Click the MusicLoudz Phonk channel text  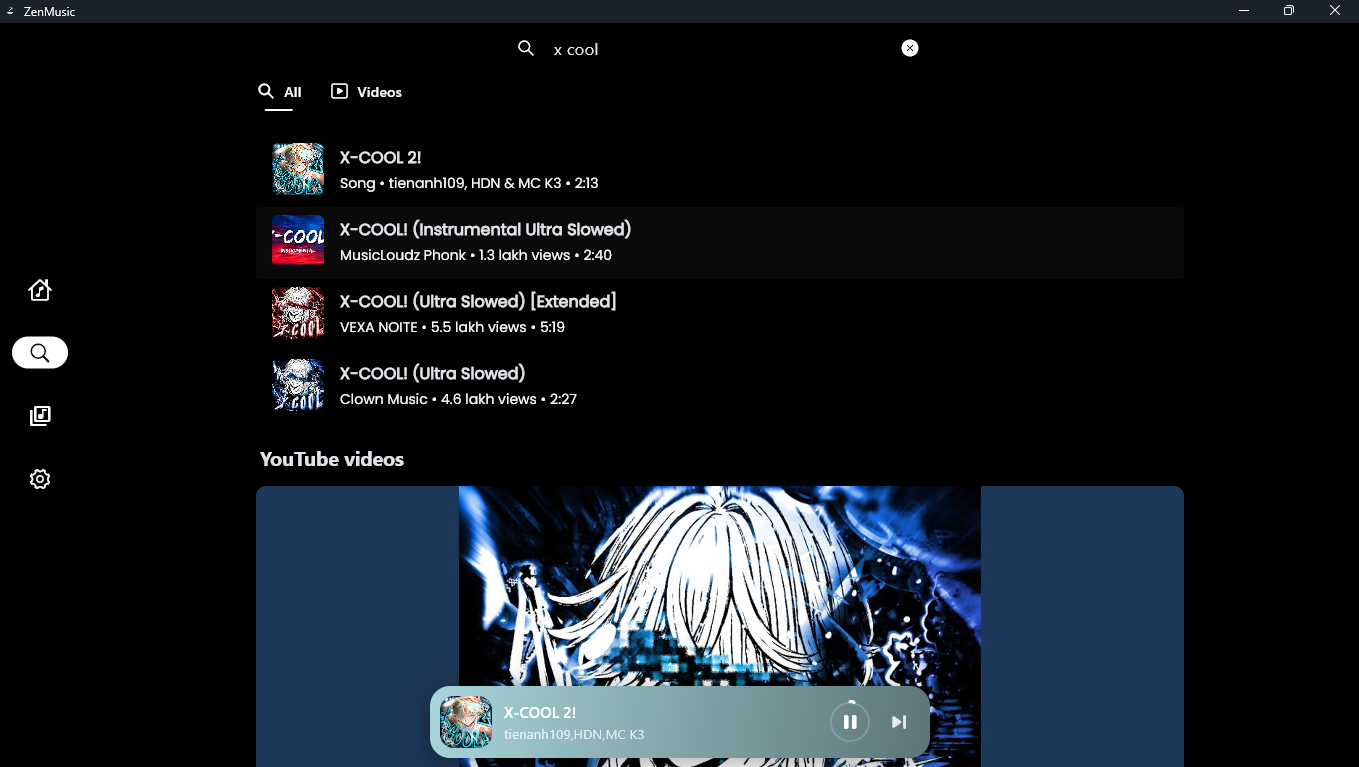(403, 255)
